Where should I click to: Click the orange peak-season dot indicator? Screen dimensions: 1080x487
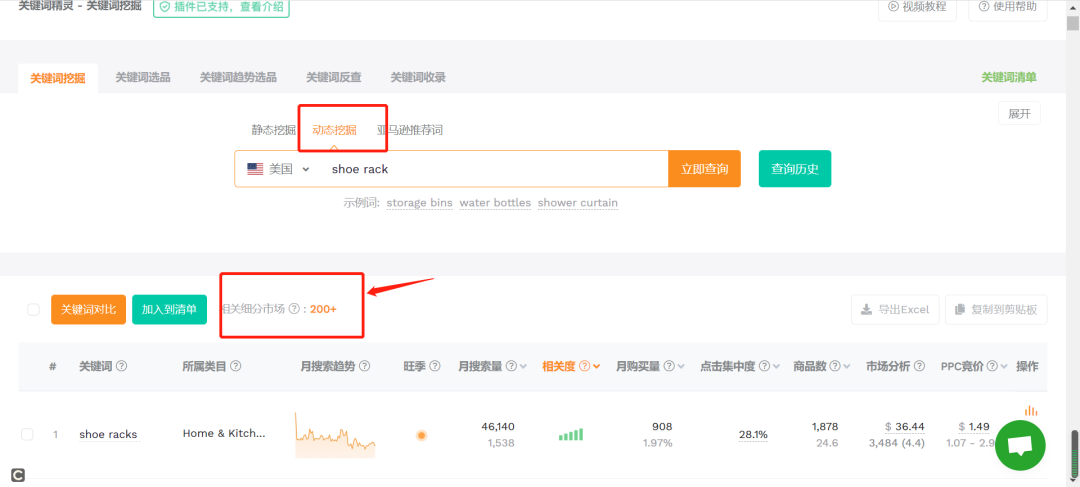pos(422,435)
